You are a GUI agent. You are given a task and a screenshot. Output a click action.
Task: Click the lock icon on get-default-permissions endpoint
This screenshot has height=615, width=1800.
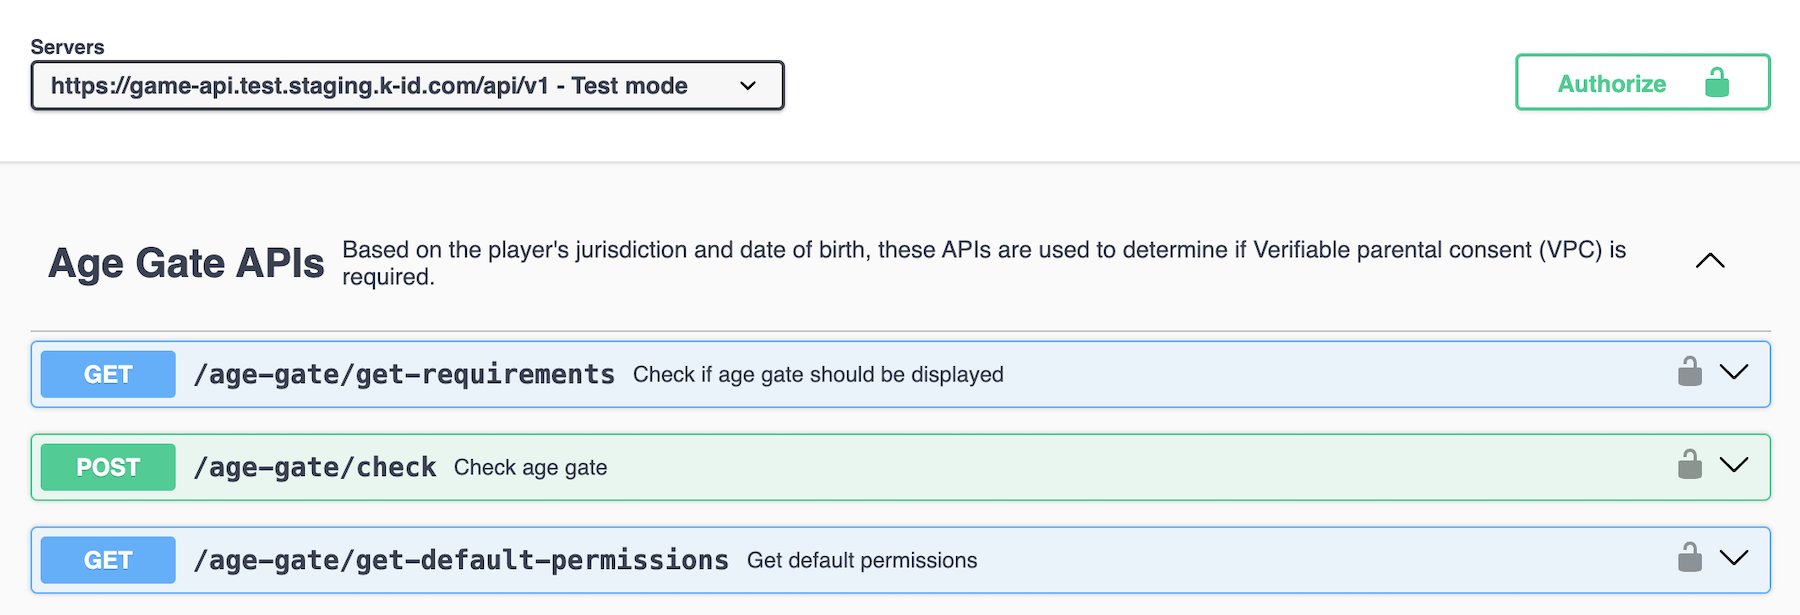pyautogui.click(x=1689, y=558)
